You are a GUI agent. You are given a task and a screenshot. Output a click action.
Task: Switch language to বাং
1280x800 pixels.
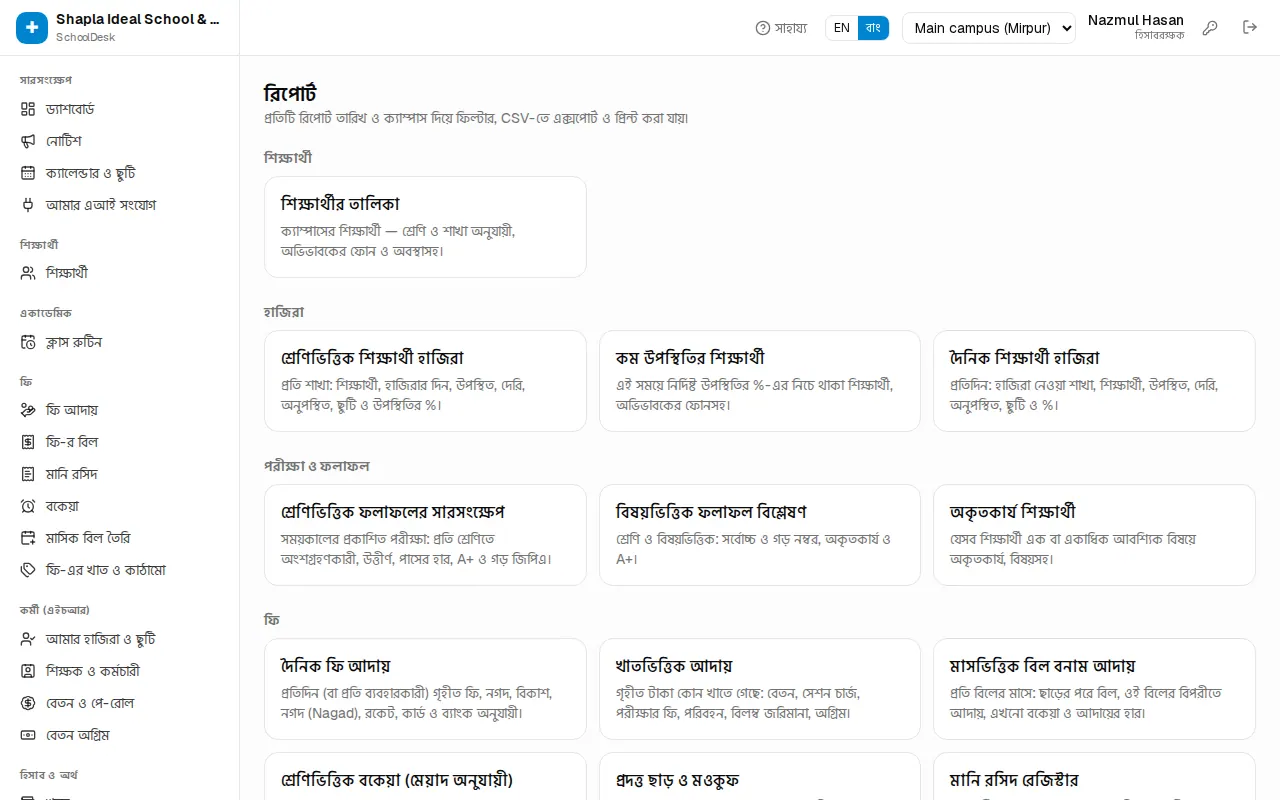[873, 28]
